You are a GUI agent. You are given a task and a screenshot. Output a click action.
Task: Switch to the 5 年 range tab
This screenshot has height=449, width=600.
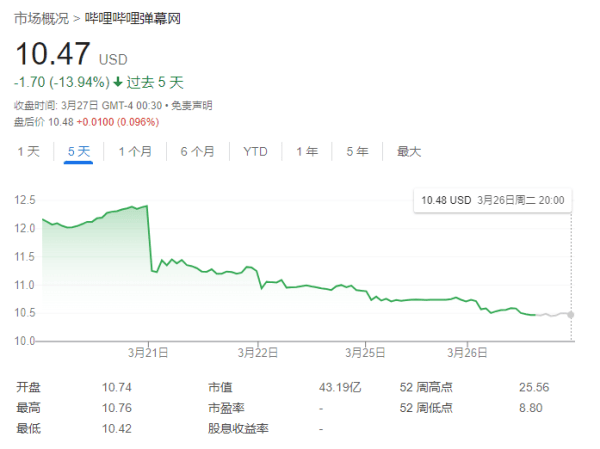click(357, 152)
